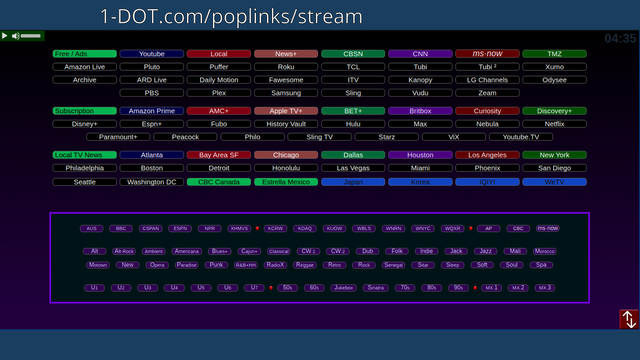This screenshot has width=640, height=360.
Task: Play KCRW radio station
Action: tap(275, 229)
